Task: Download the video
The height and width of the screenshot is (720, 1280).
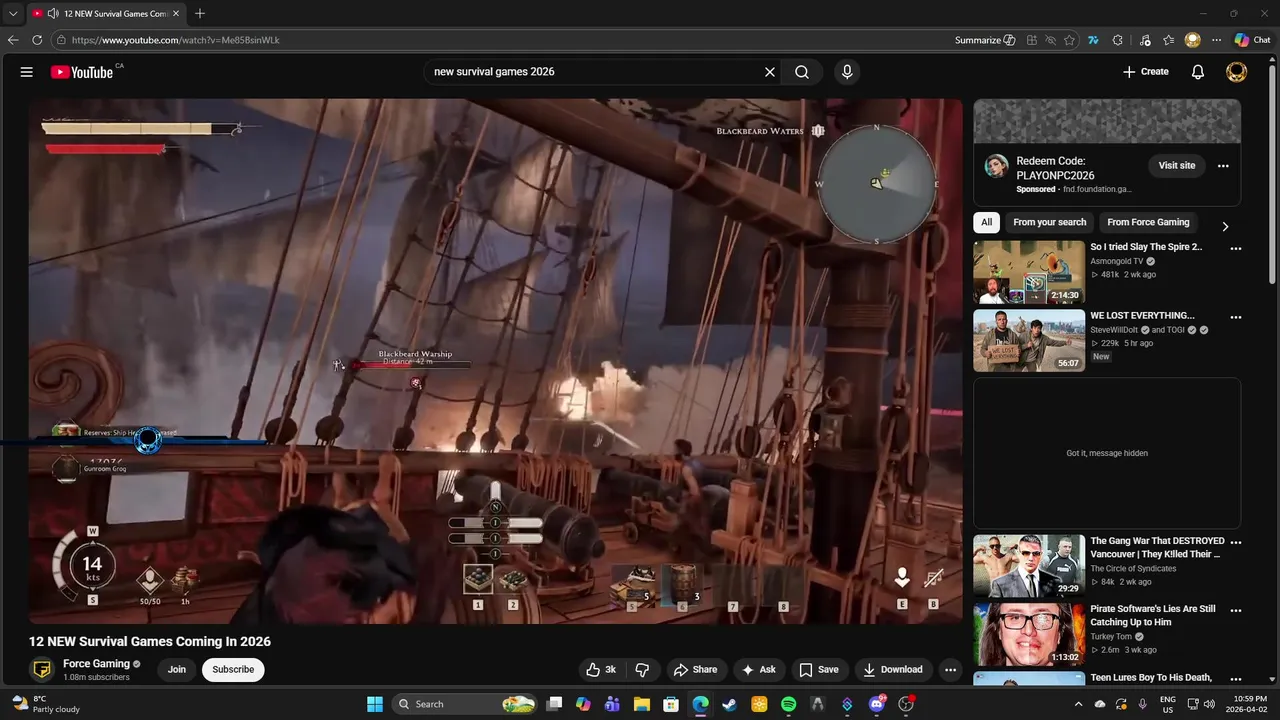Action: 893,670
